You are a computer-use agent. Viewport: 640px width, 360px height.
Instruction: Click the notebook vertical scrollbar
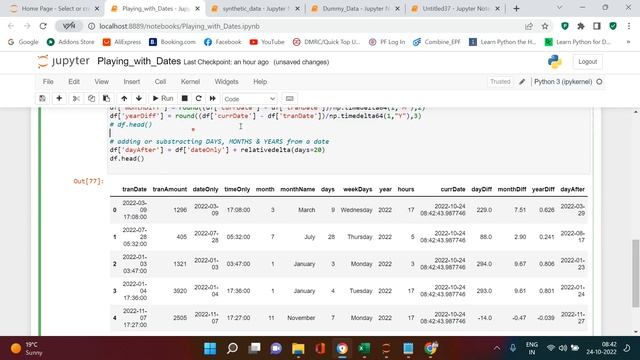click(636, 273)
